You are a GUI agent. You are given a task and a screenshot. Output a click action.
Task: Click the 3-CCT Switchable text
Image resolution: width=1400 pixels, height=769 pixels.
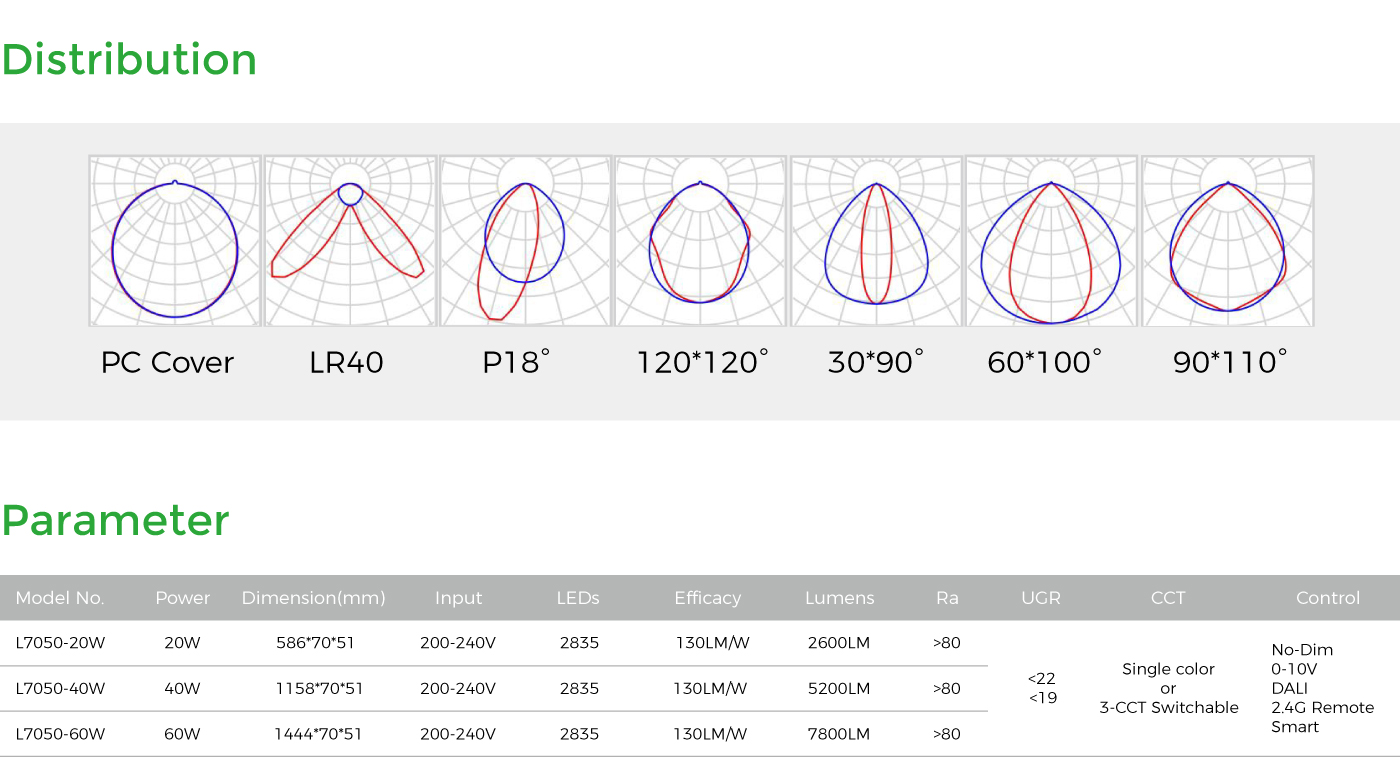click(1168, 707)
